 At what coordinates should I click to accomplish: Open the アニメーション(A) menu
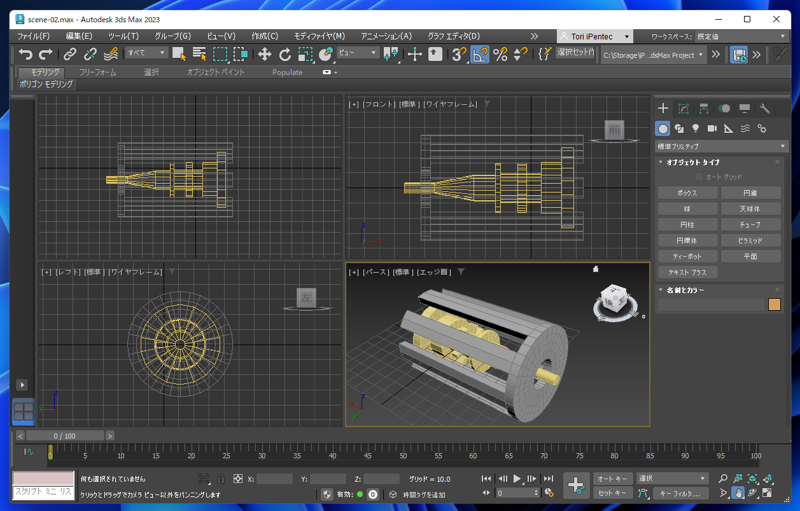click(x=386, y=36)
